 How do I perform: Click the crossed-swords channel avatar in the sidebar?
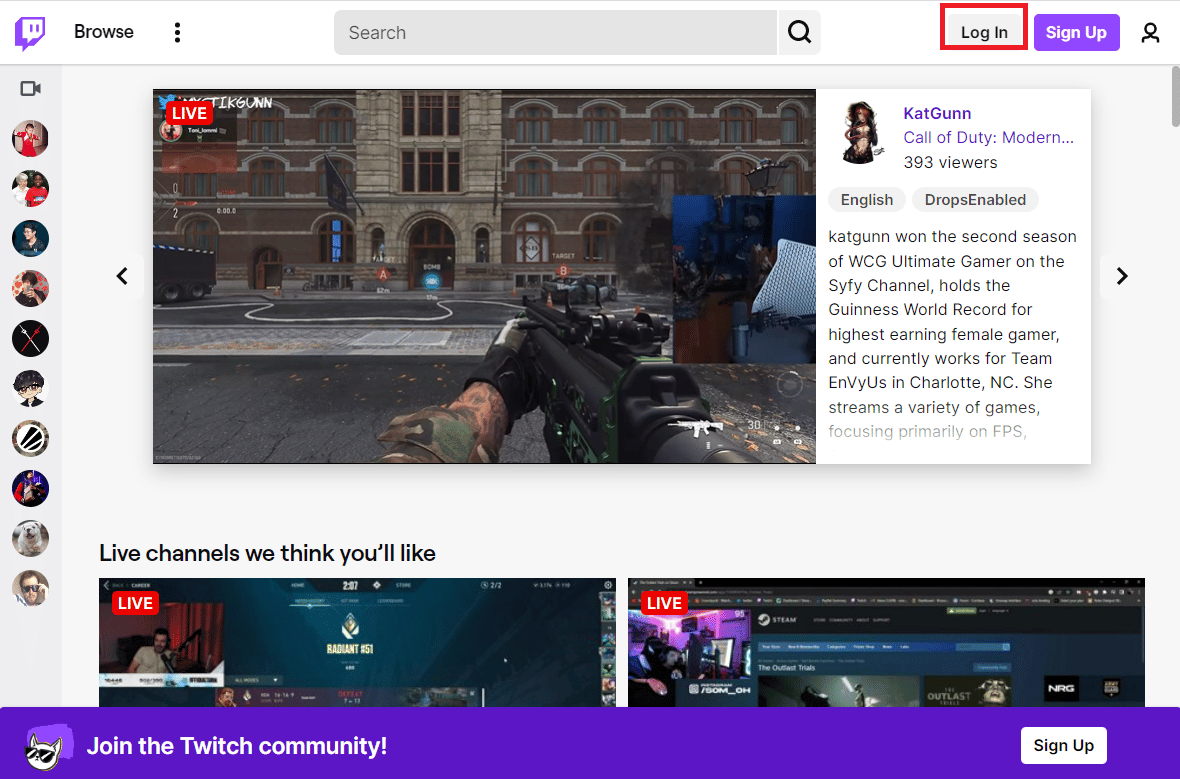pos(30,338)
